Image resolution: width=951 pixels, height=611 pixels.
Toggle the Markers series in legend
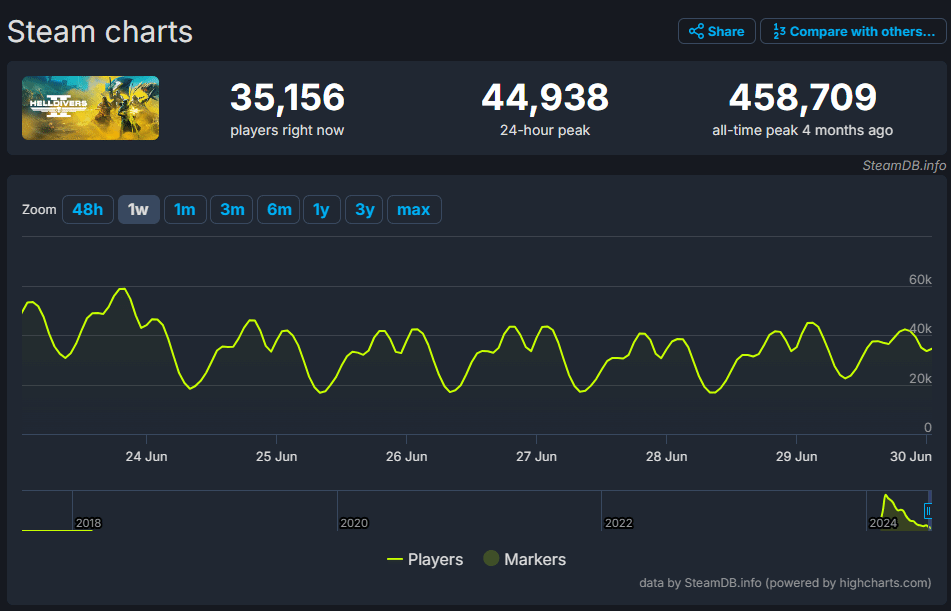(525, 559)
